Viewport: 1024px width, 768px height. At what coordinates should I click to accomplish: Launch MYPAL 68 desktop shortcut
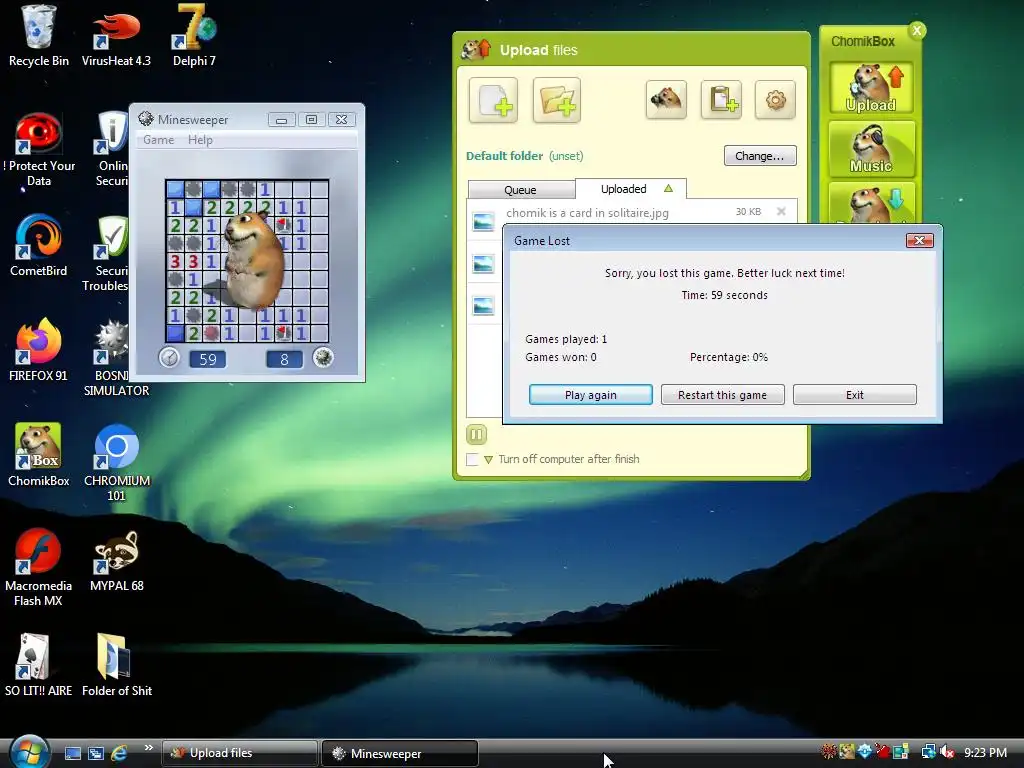(116, 560)
